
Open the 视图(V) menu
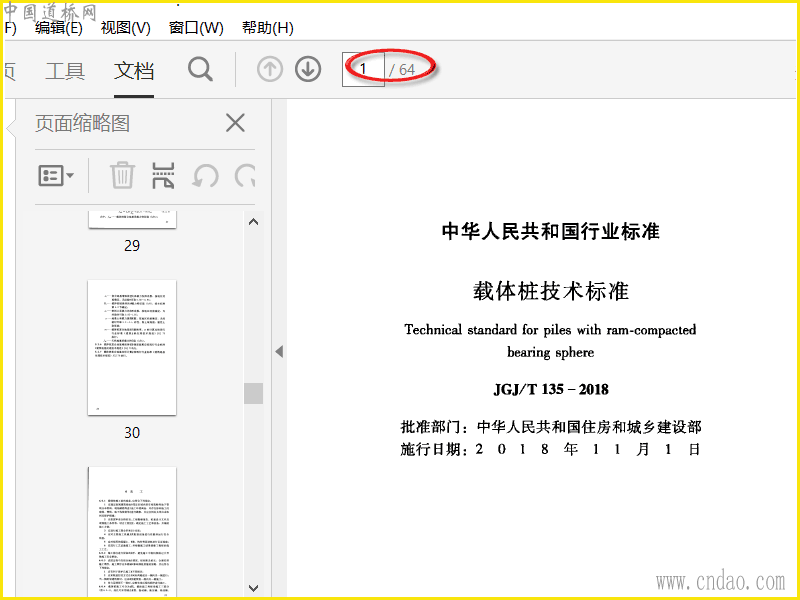[126, 28]
